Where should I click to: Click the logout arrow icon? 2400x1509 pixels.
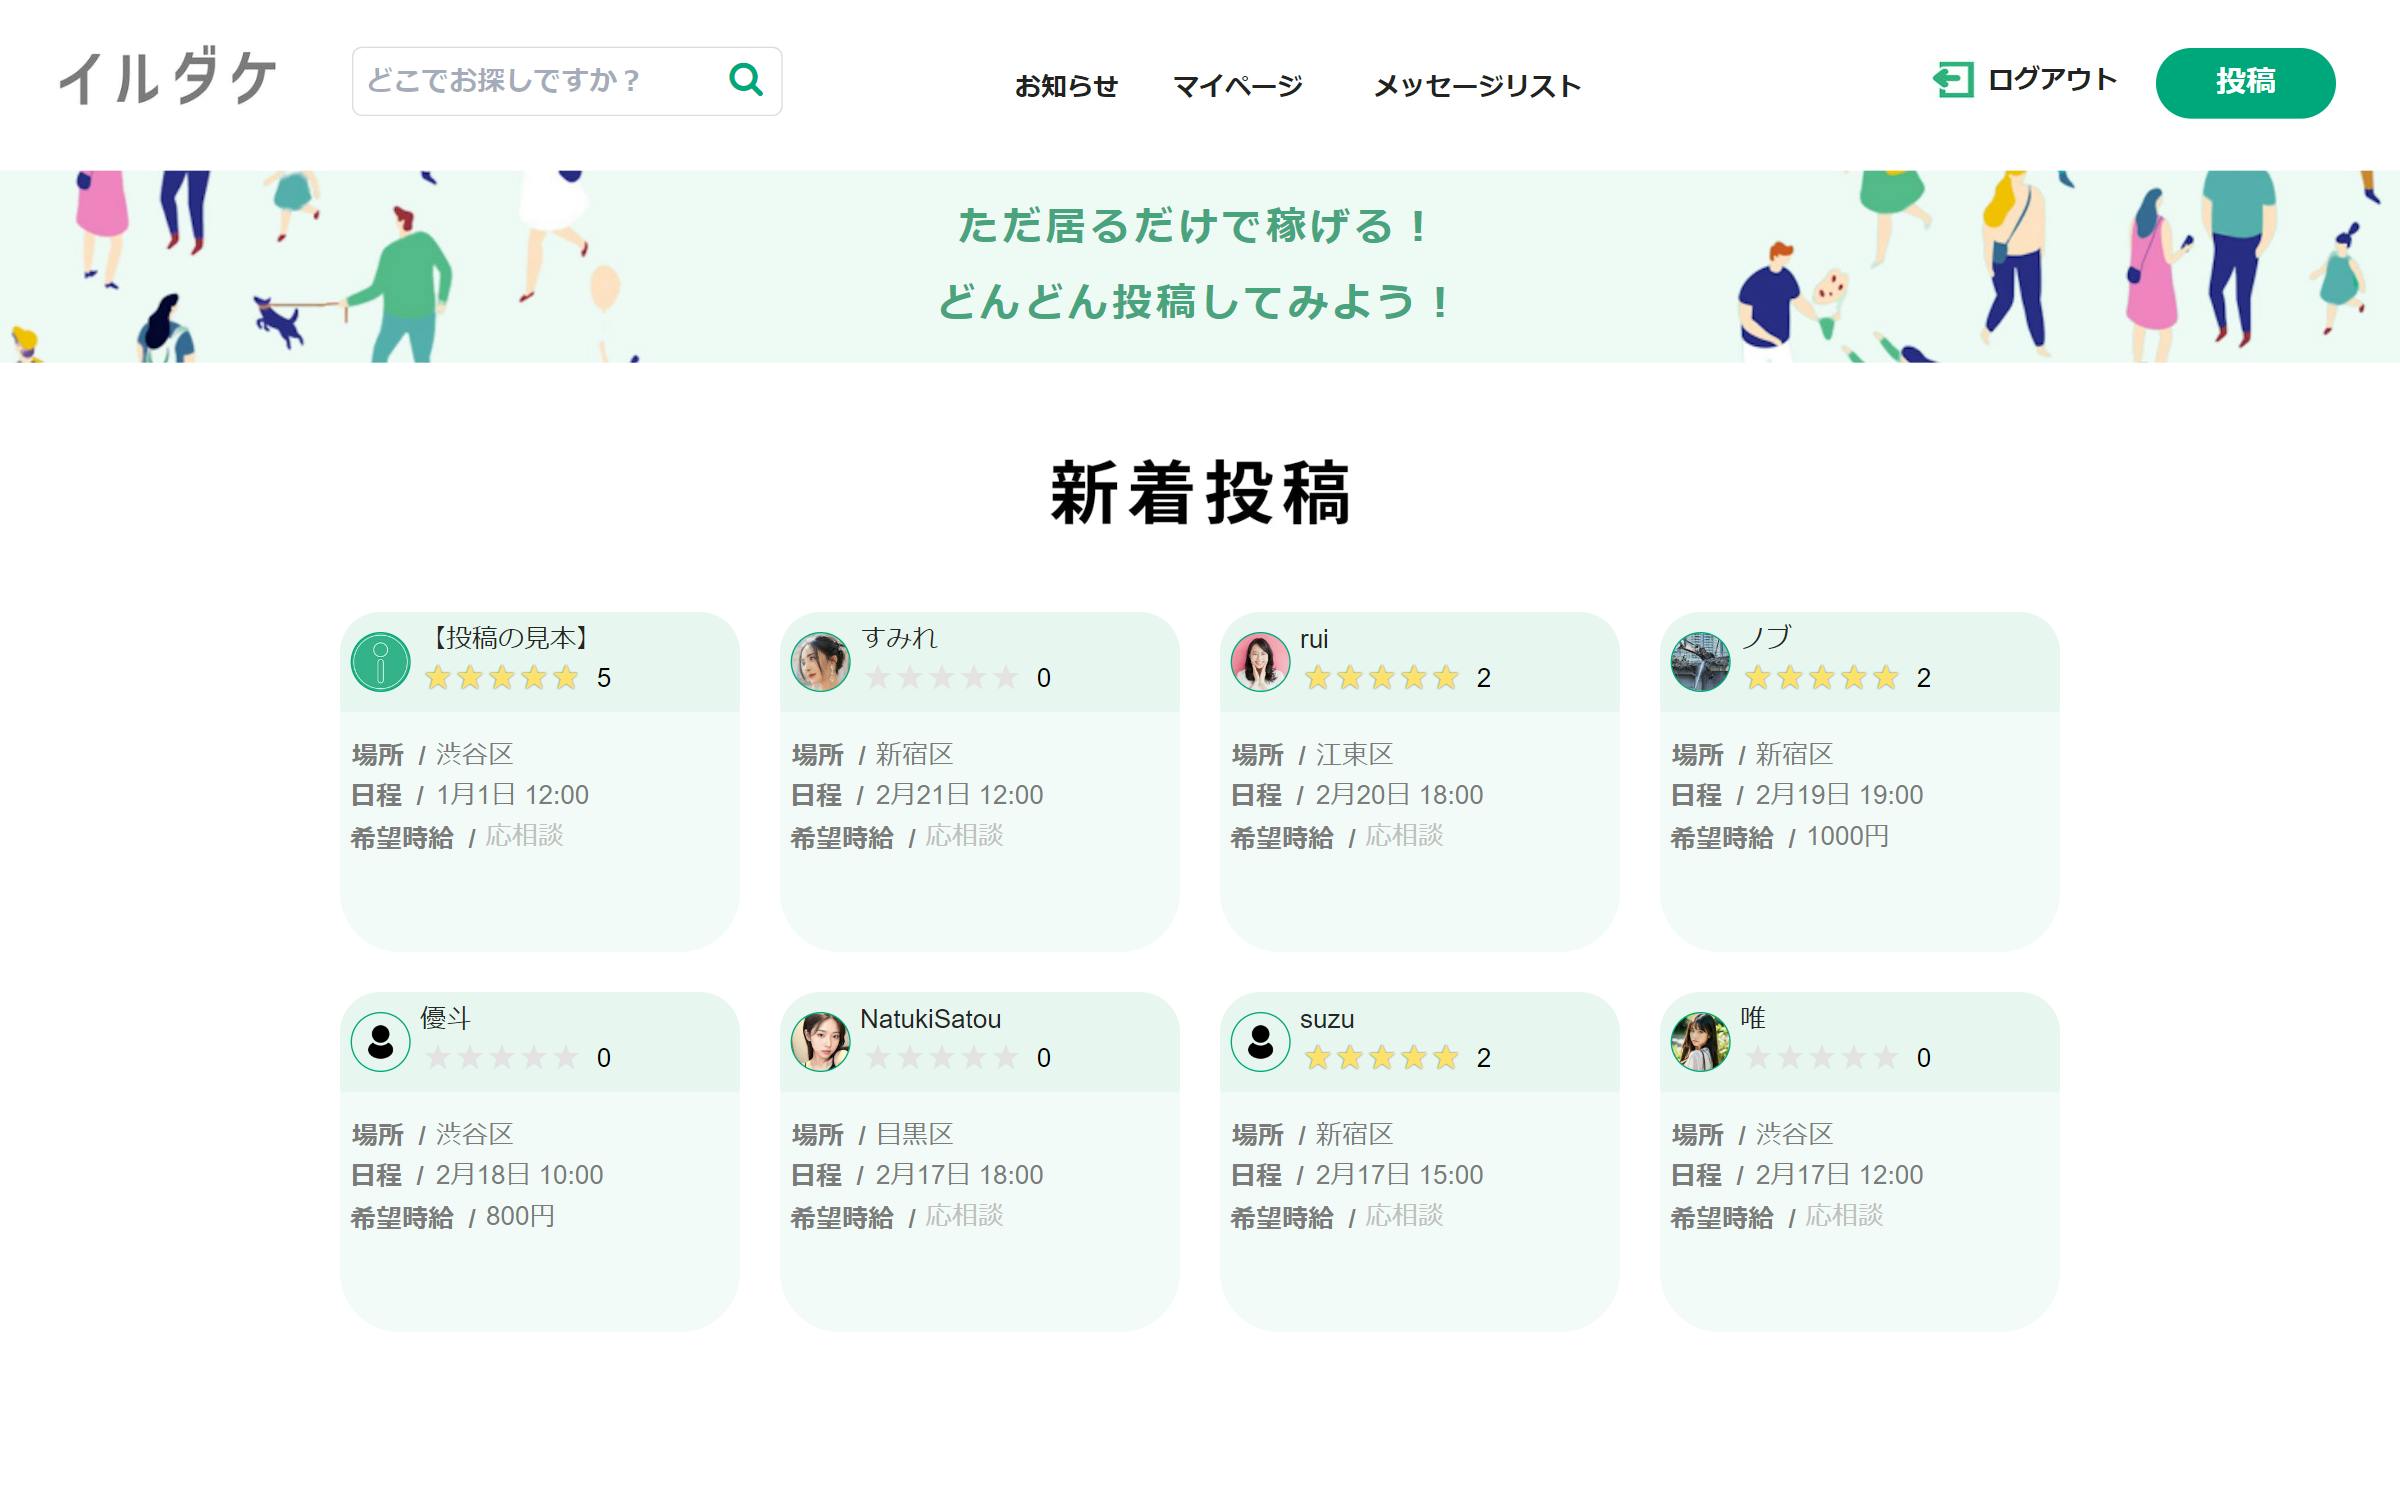click(1952, 80)
